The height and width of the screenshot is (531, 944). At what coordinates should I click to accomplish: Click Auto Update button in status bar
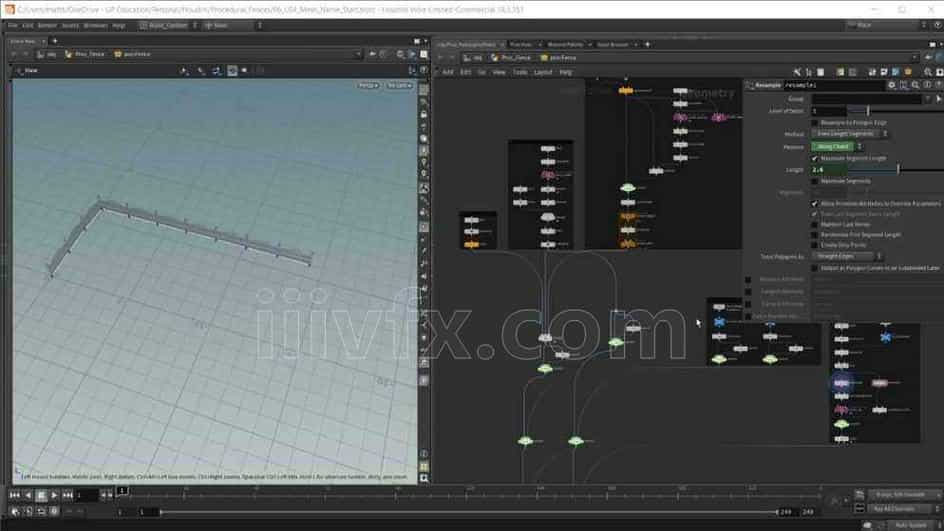(910, 525)
